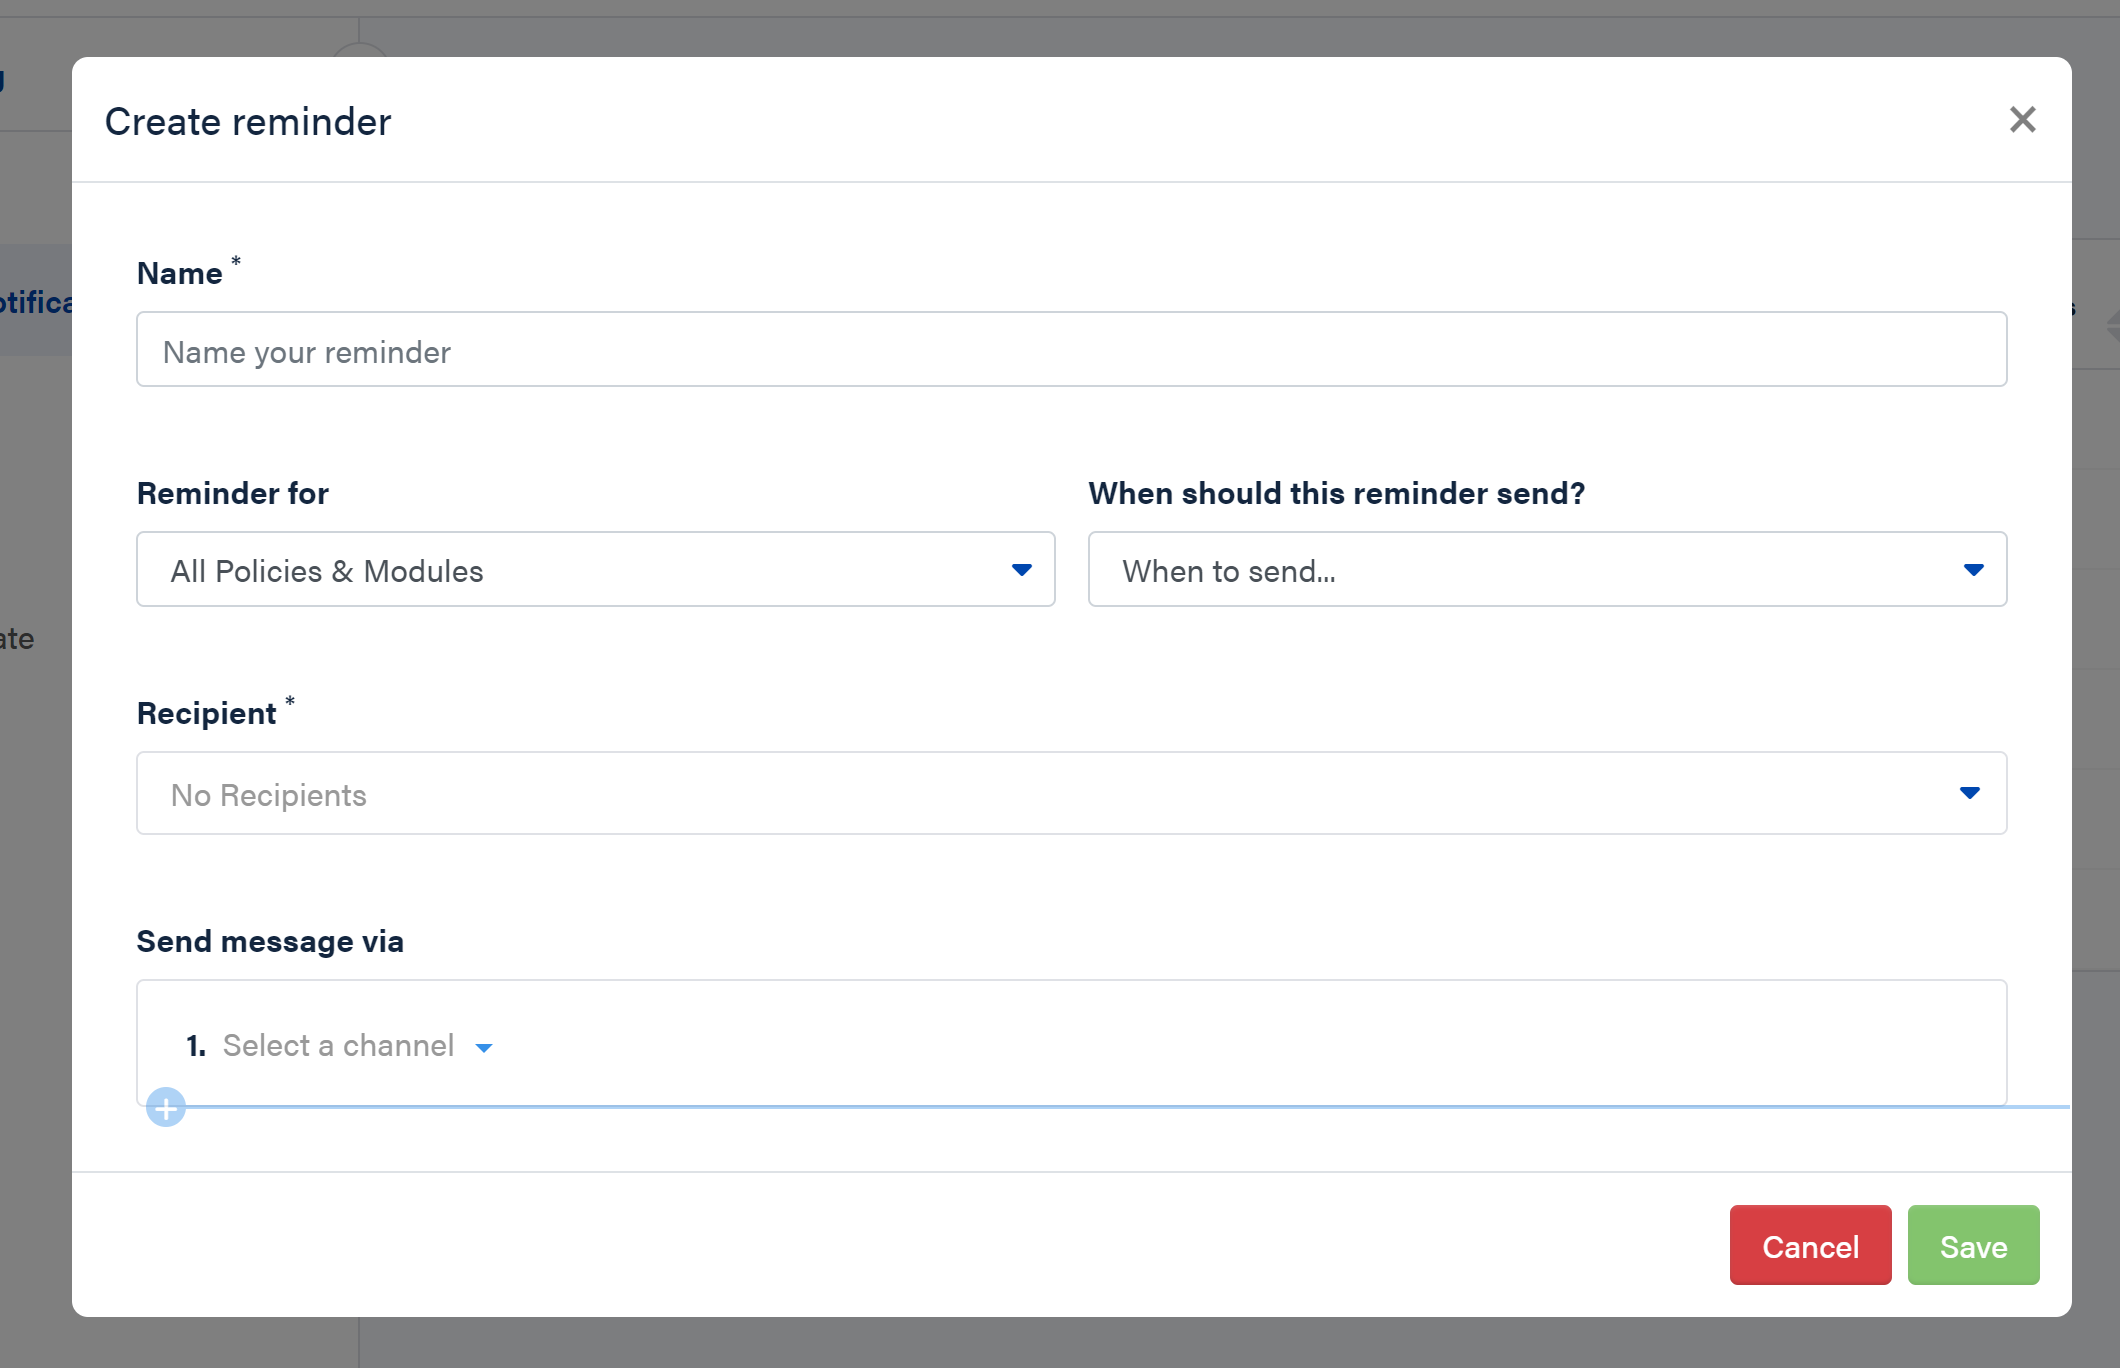The height and width of the screenshot is (1368, 2120).
Task: Expand the No Recipients selector
Action: tap(1070, 793)
